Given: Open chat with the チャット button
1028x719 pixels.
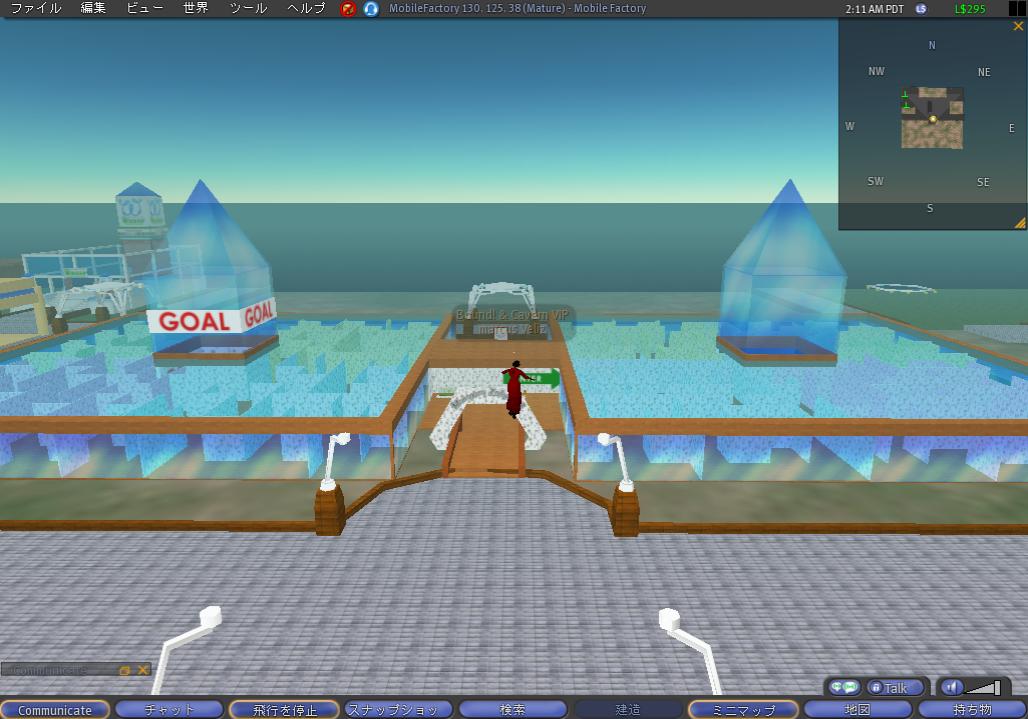Looking at the screenshot, I should coord(169,710).
